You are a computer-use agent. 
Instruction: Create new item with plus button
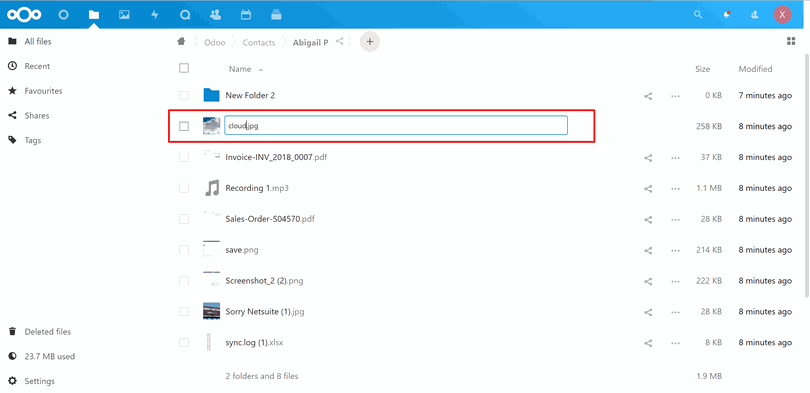click(370, 42)
